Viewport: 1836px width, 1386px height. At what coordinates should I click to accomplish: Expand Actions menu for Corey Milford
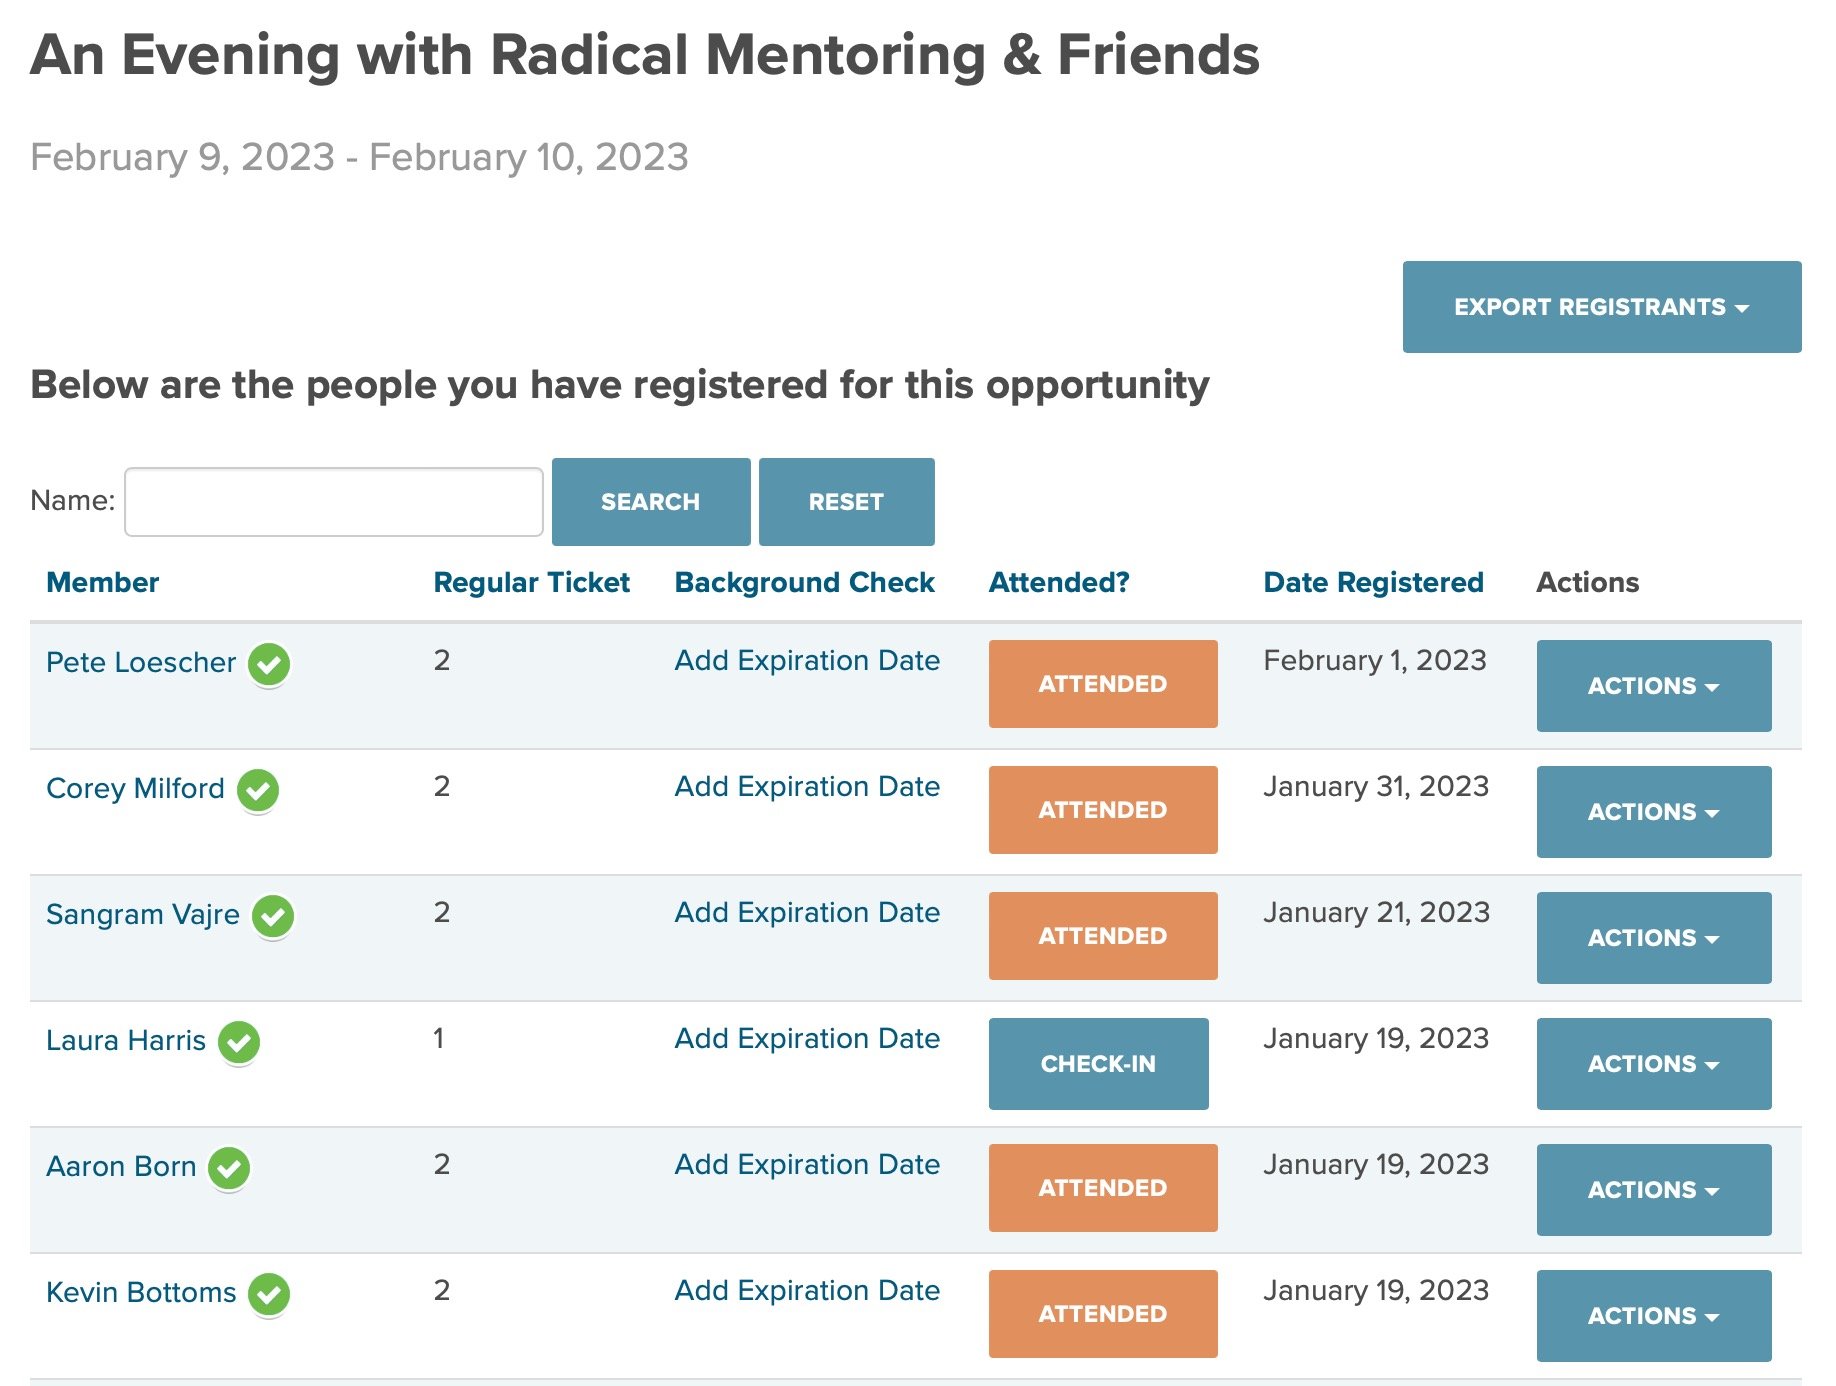coord(1653,811)
